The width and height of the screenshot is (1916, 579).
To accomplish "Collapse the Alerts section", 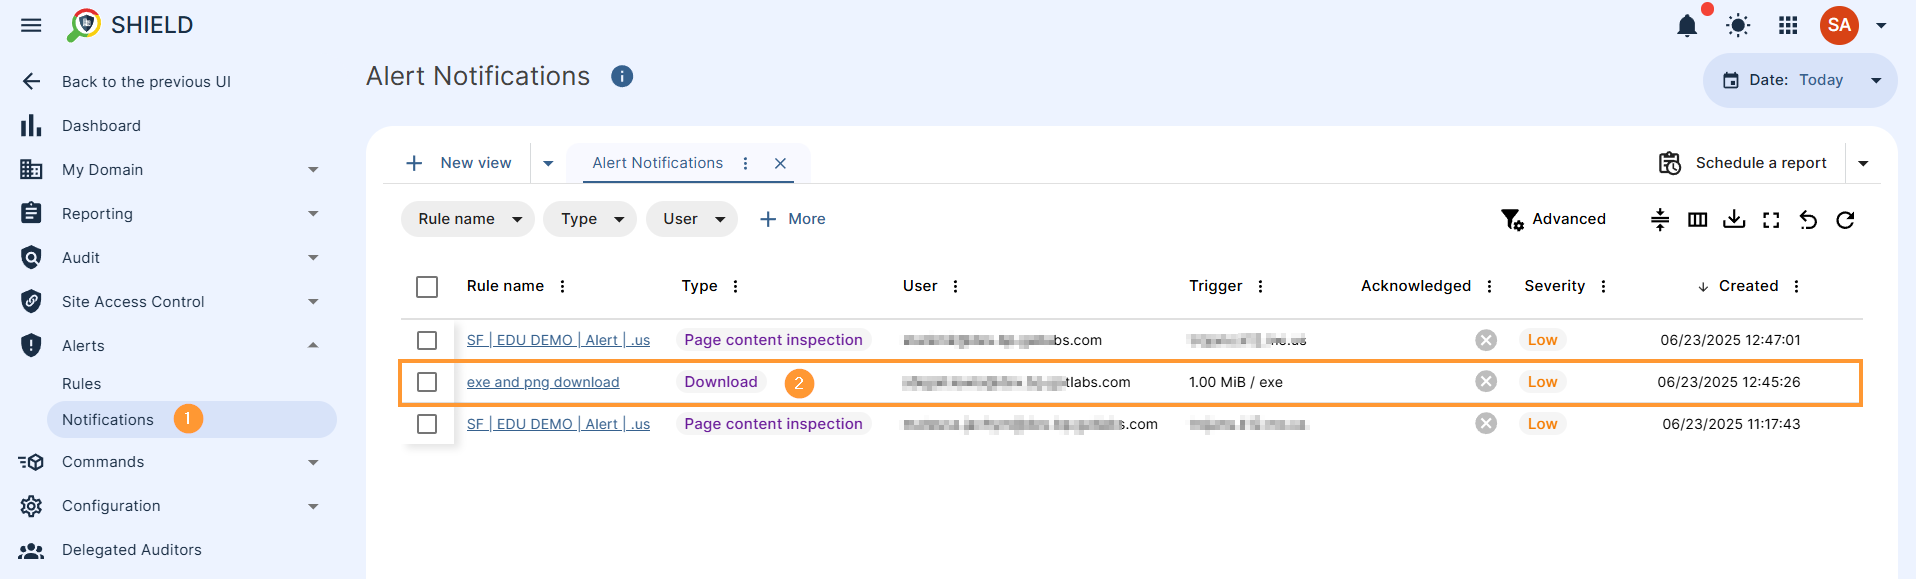I will pyautogui.click(x=170, y=346).
